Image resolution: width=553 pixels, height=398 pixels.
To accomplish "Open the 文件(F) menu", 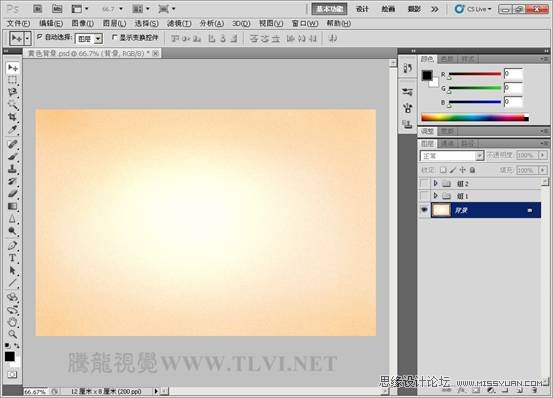I will coord(19,23).
